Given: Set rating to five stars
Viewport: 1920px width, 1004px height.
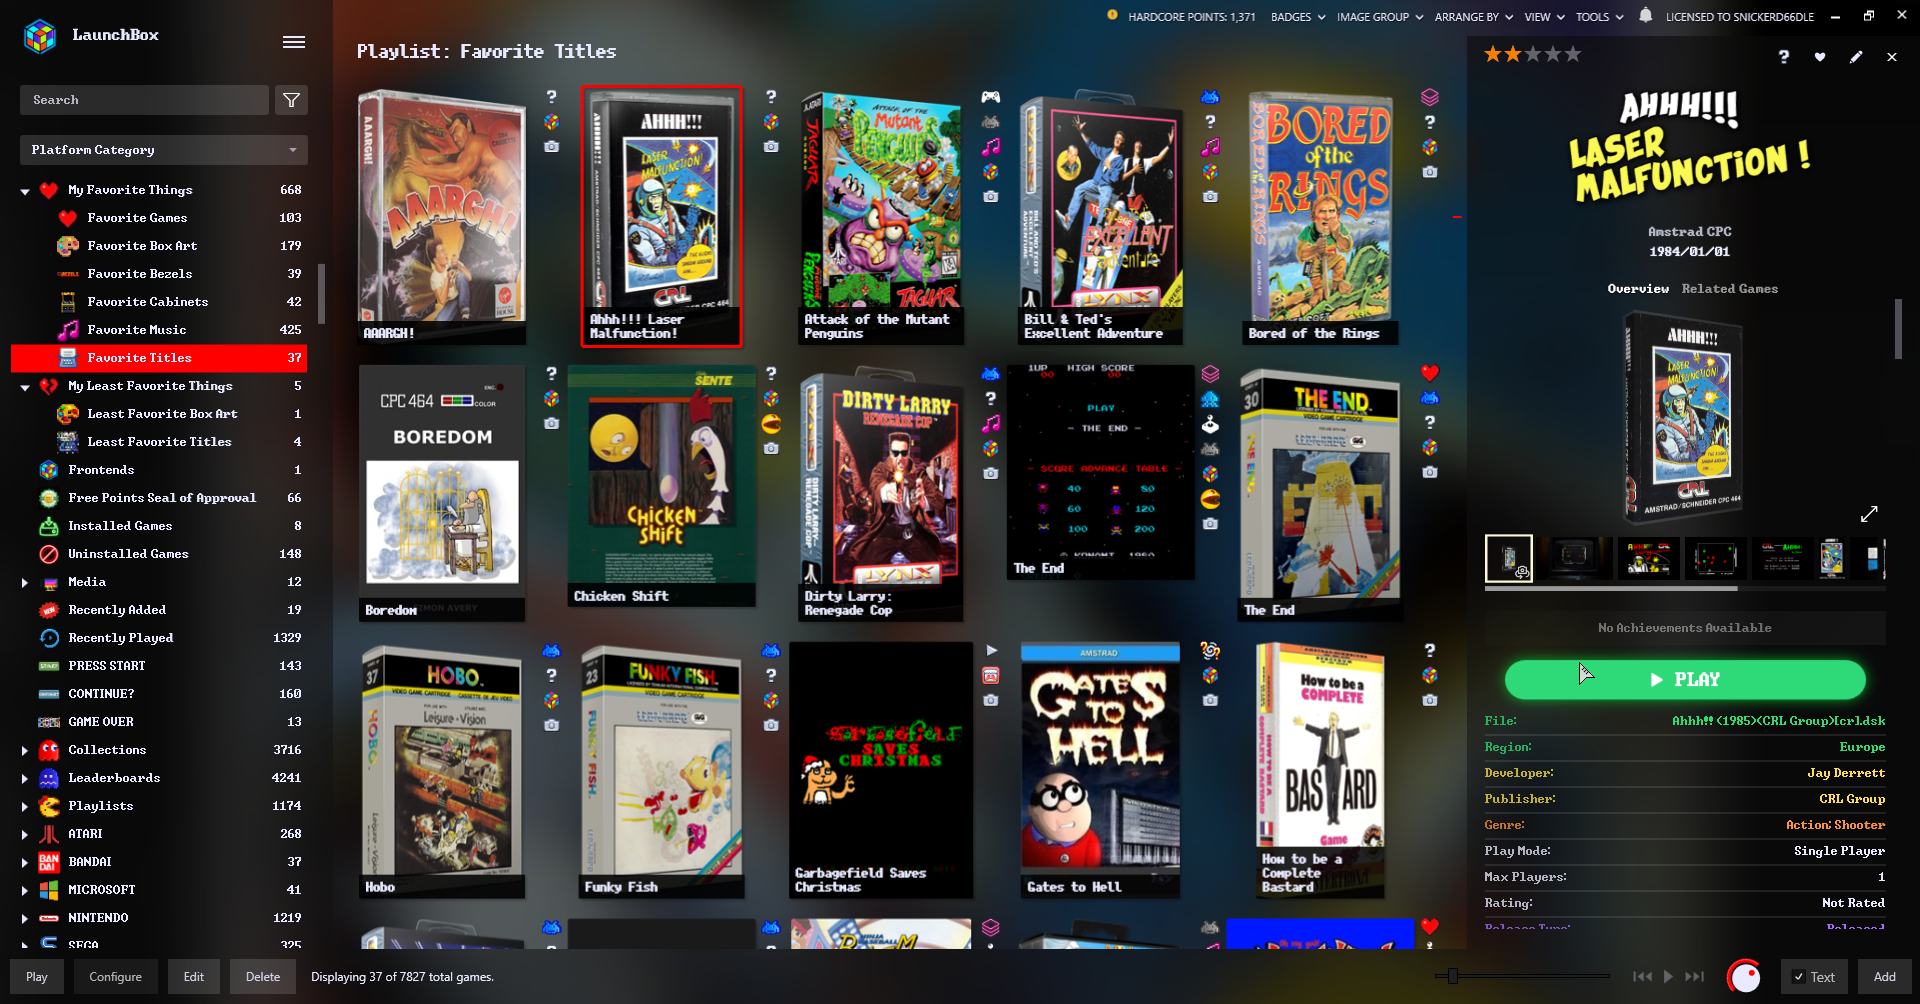Looking at the screenshot, I should coord(1573,54).
